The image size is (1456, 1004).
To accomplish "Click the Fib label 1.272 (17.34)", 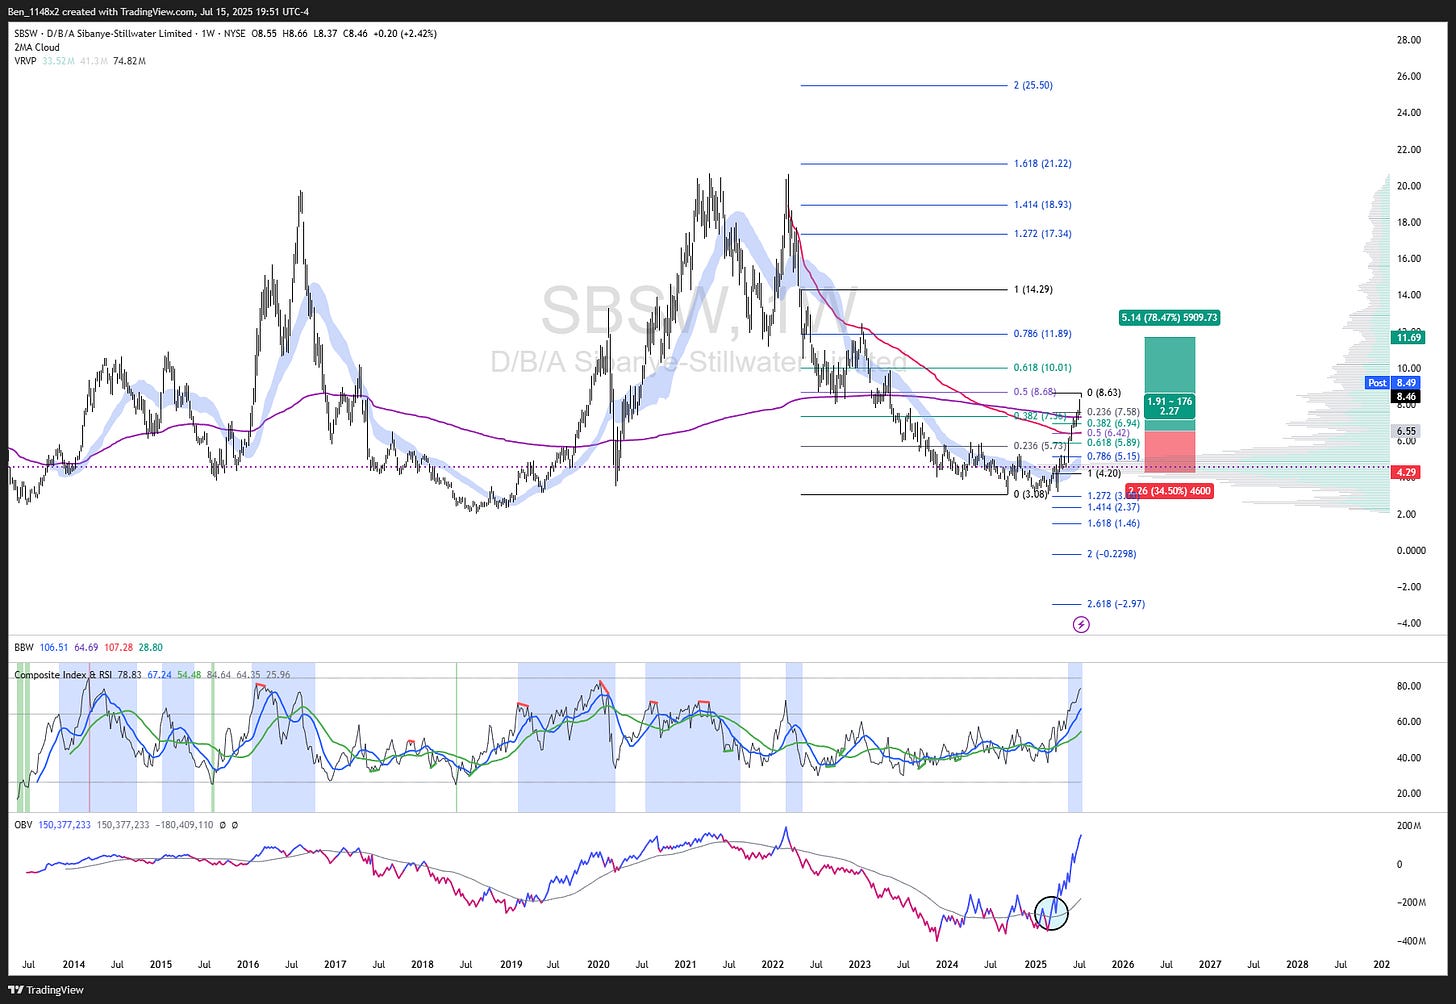I will coord(1042,233).
